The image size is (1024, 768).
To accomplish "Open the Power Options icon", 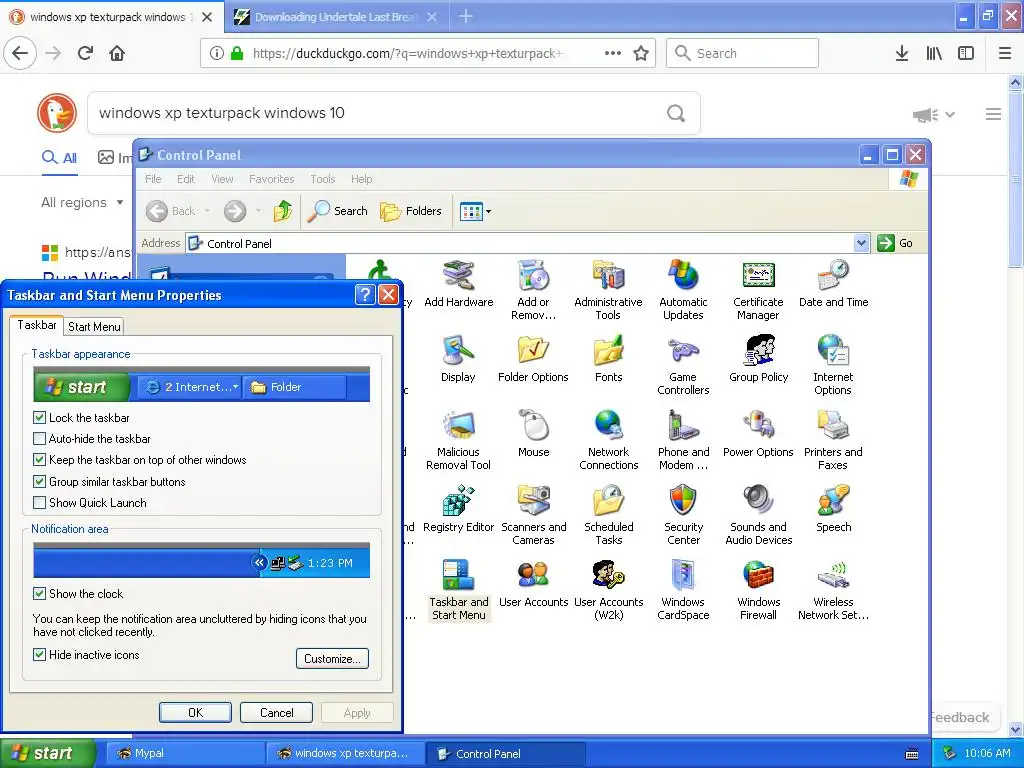I will (x=758, y=434).
